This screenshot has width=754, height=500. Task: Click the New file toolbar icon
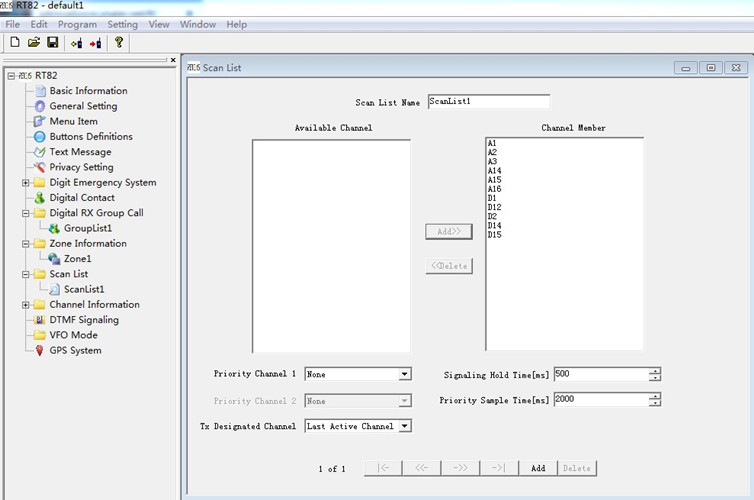click(14, 43)
